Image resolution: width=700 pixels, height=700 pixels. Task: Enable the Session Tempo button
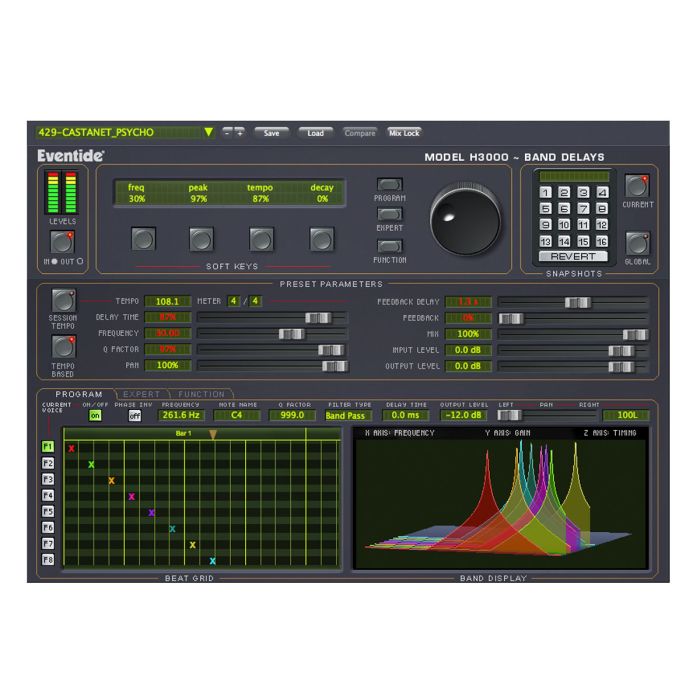tap(63, 300)
